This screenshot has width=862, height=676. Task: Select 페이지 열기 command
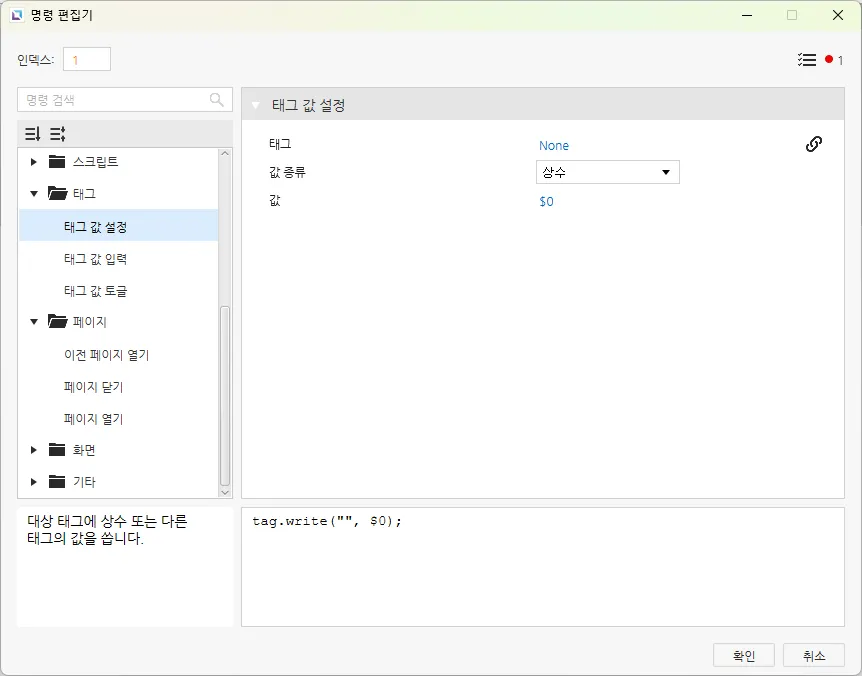pyautogui.click(x=93, y=419)
